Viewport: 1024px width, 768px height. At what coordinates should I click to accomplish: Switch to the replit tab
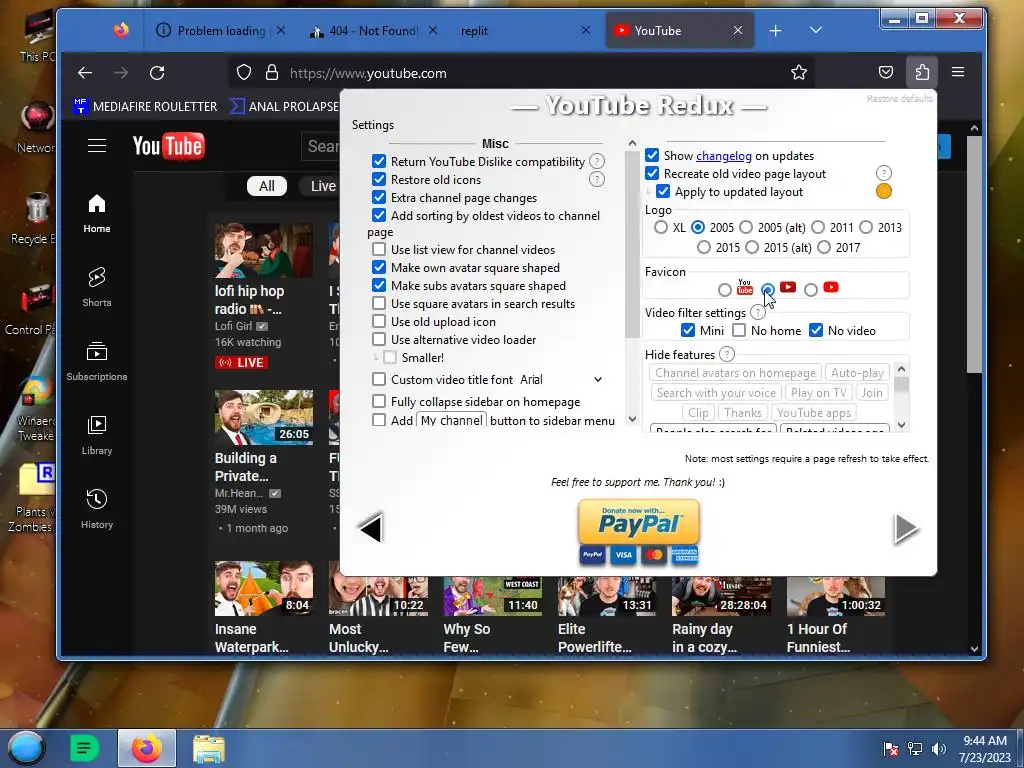point(524,31)
